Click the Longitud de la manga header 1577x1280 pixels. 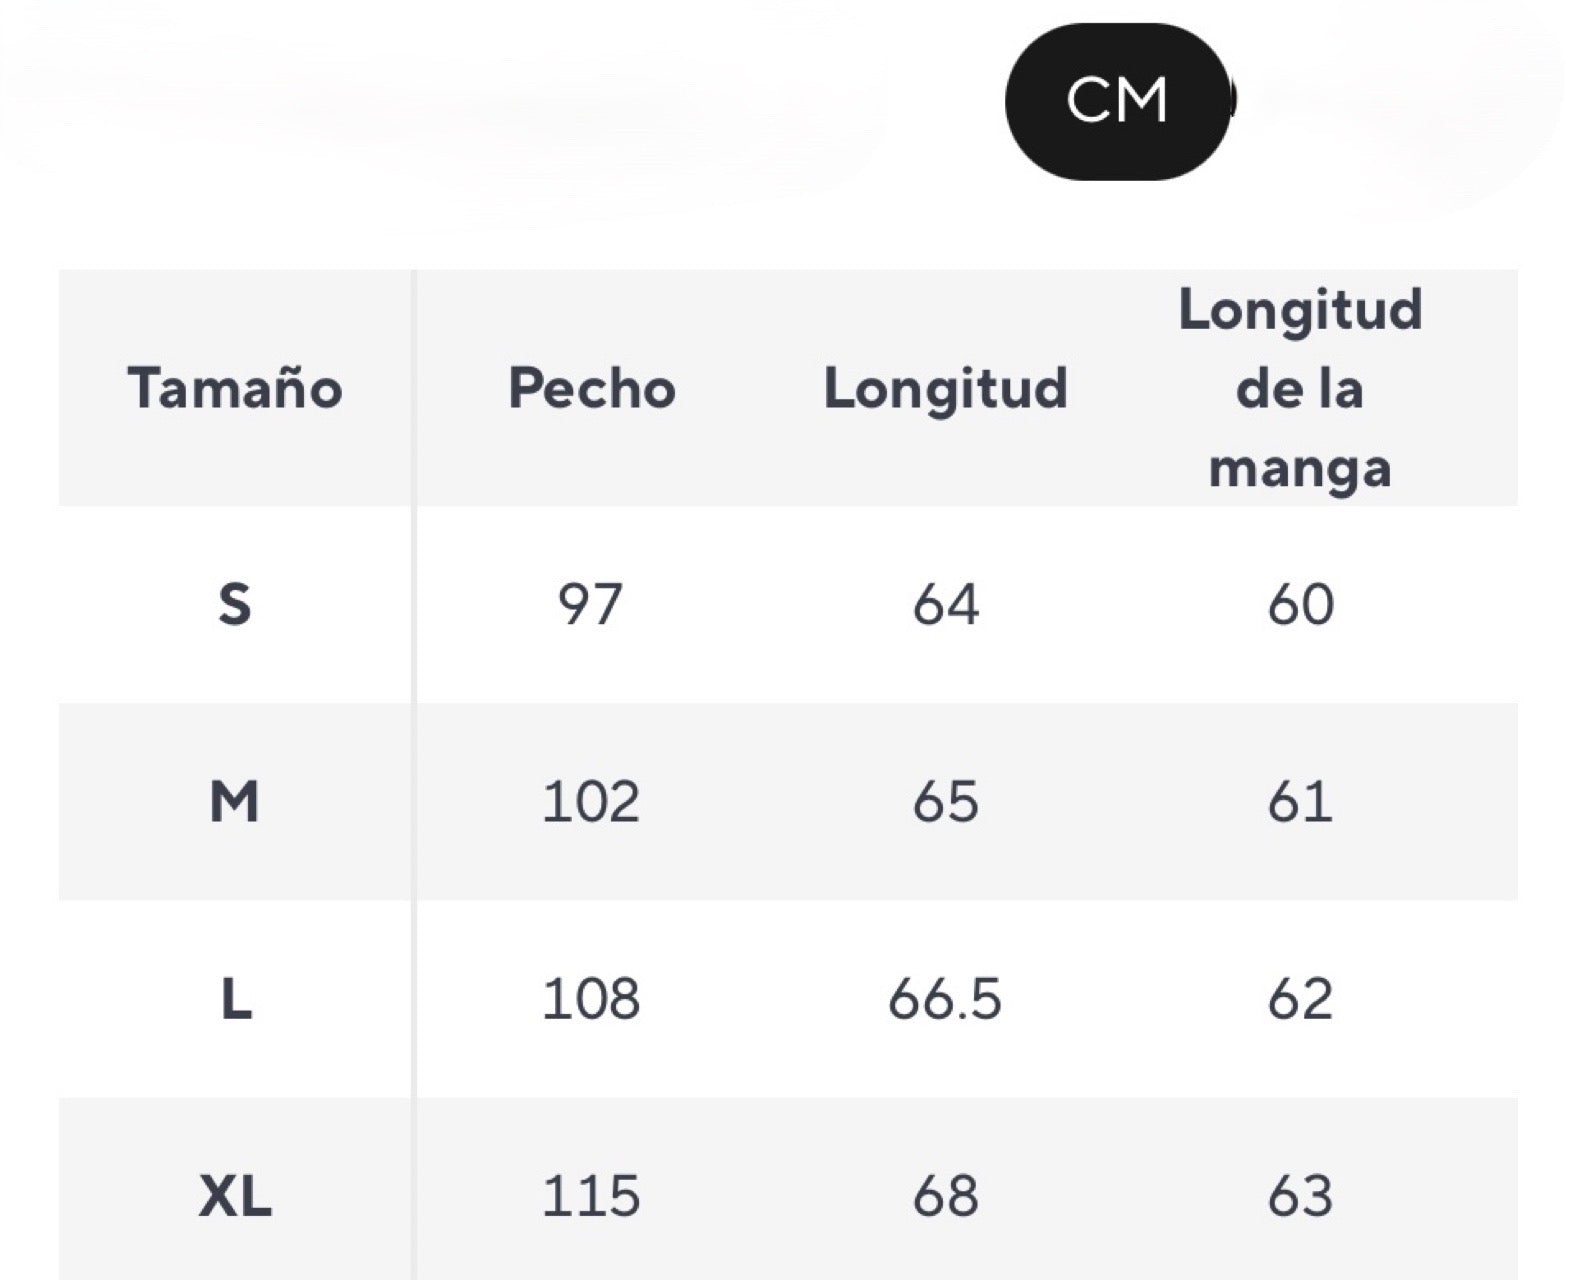[x=1300, y=388]
